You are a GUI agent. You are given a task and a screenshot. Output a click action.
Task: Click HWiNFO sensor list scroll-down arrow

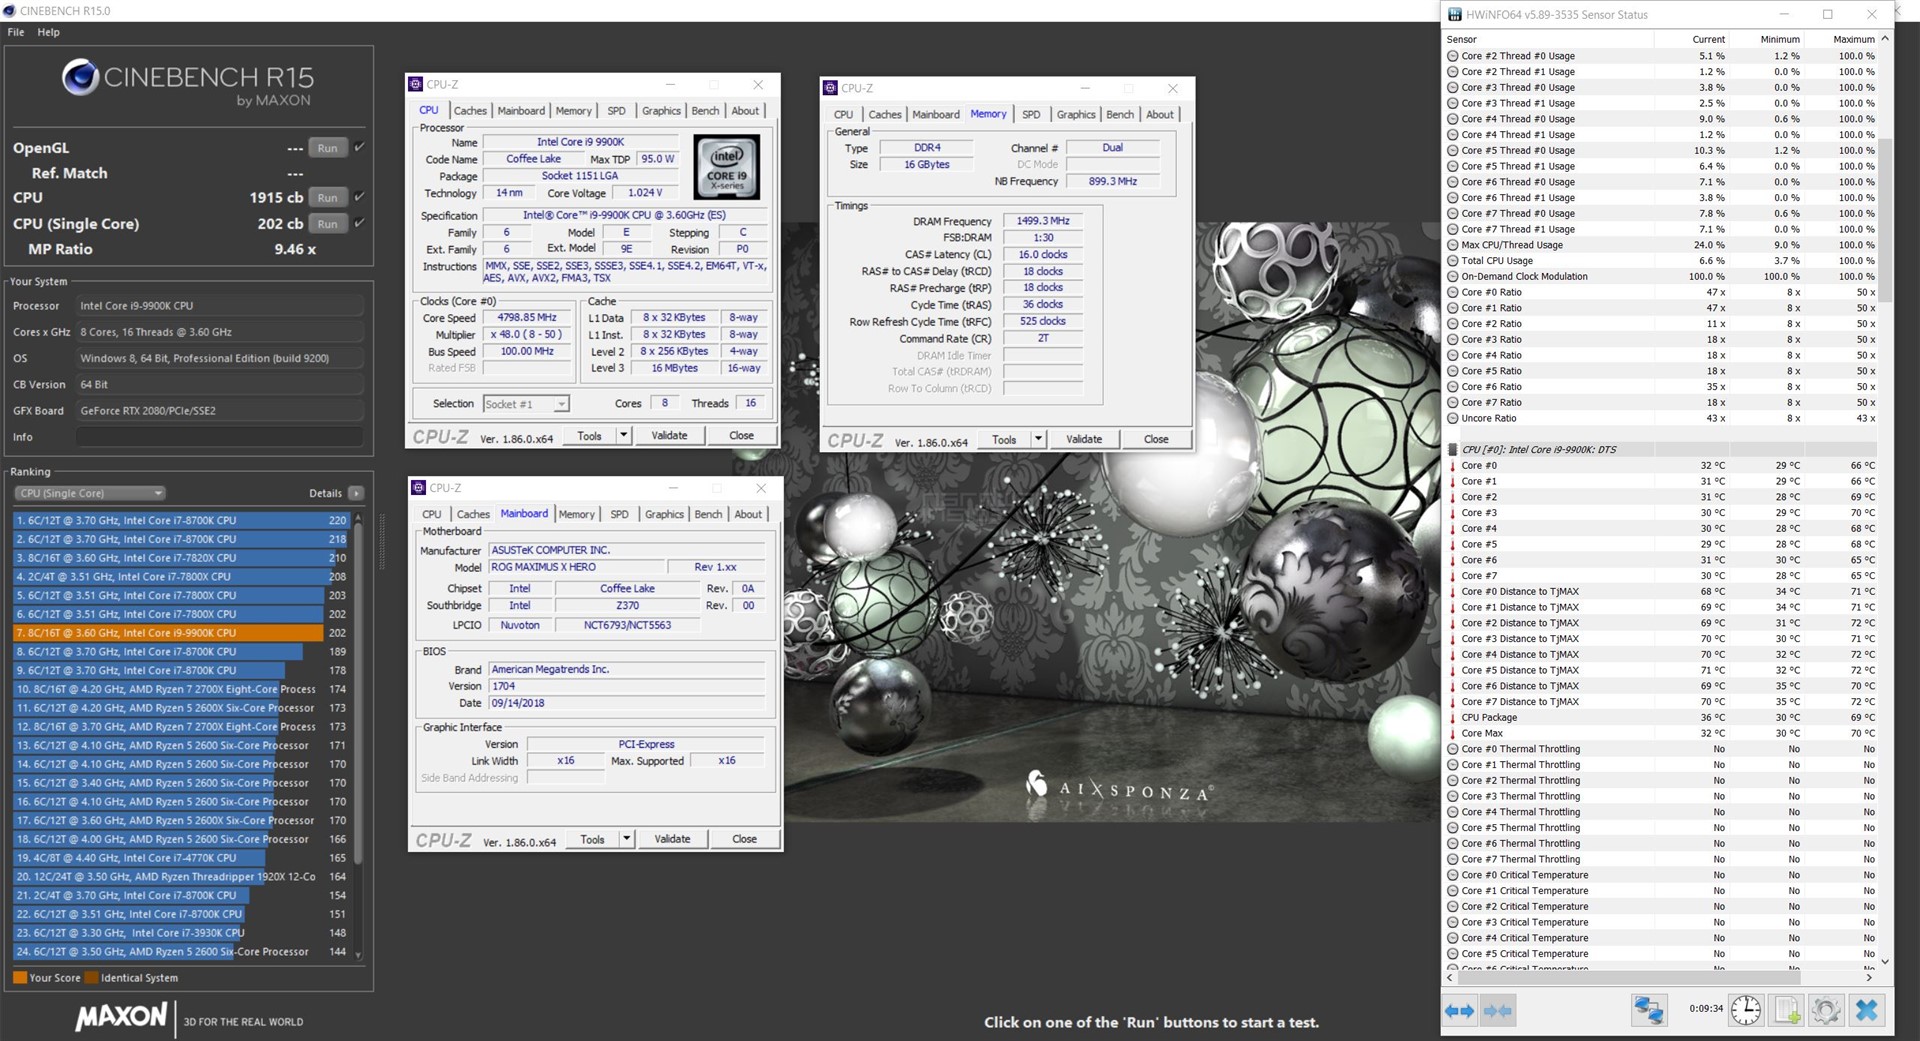click(1885, 961)
